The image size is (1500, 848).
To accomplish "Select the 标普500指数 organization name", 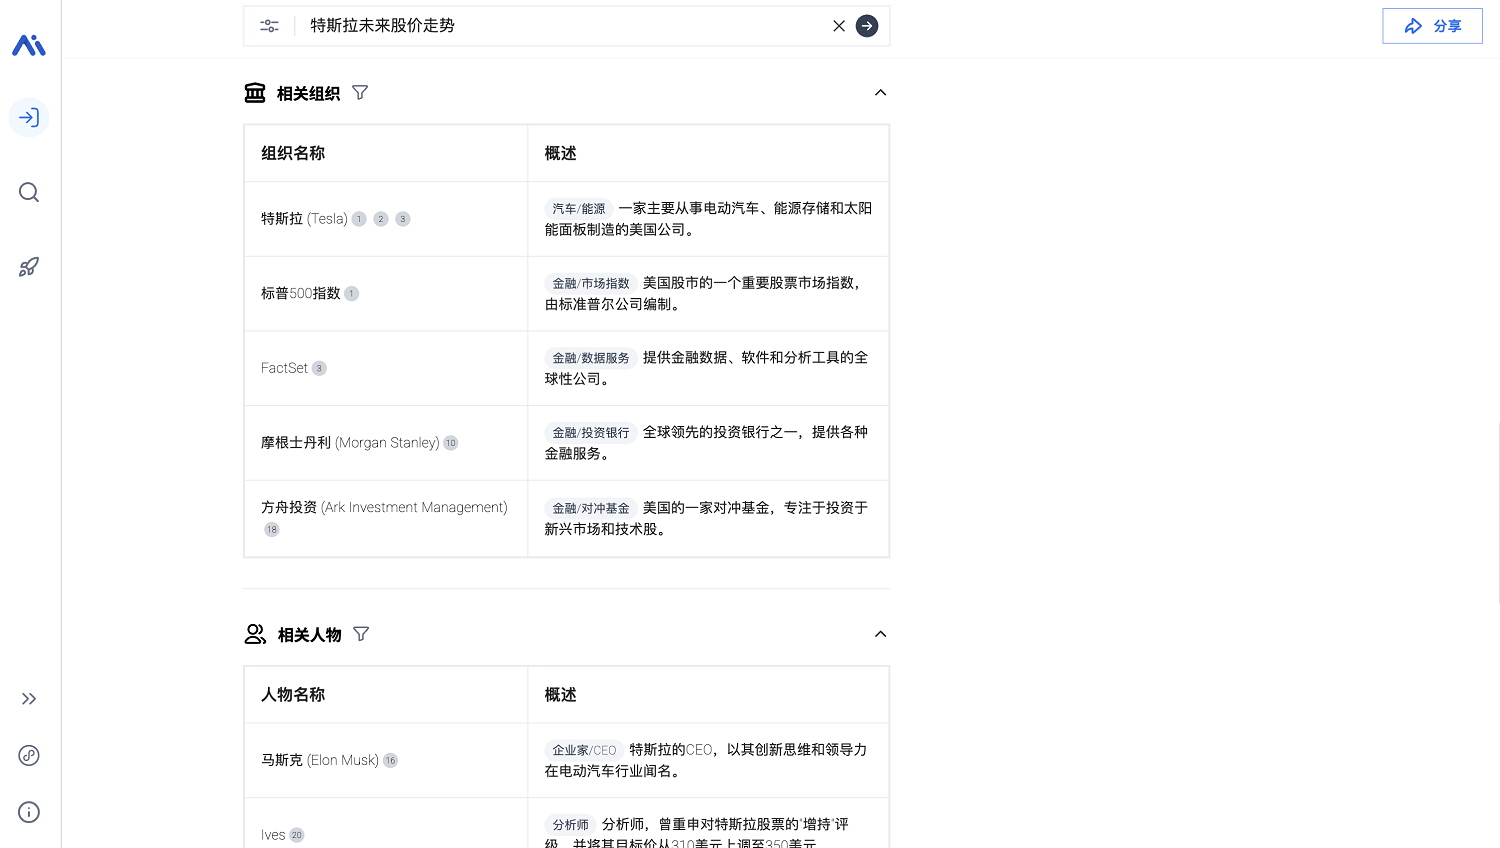I will [x=301, y=293].
